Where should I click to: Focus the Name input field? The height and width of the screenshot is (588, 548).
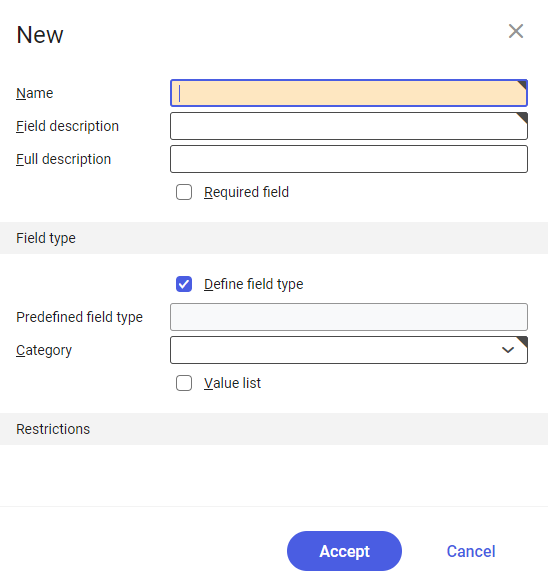tap(349, 93)
